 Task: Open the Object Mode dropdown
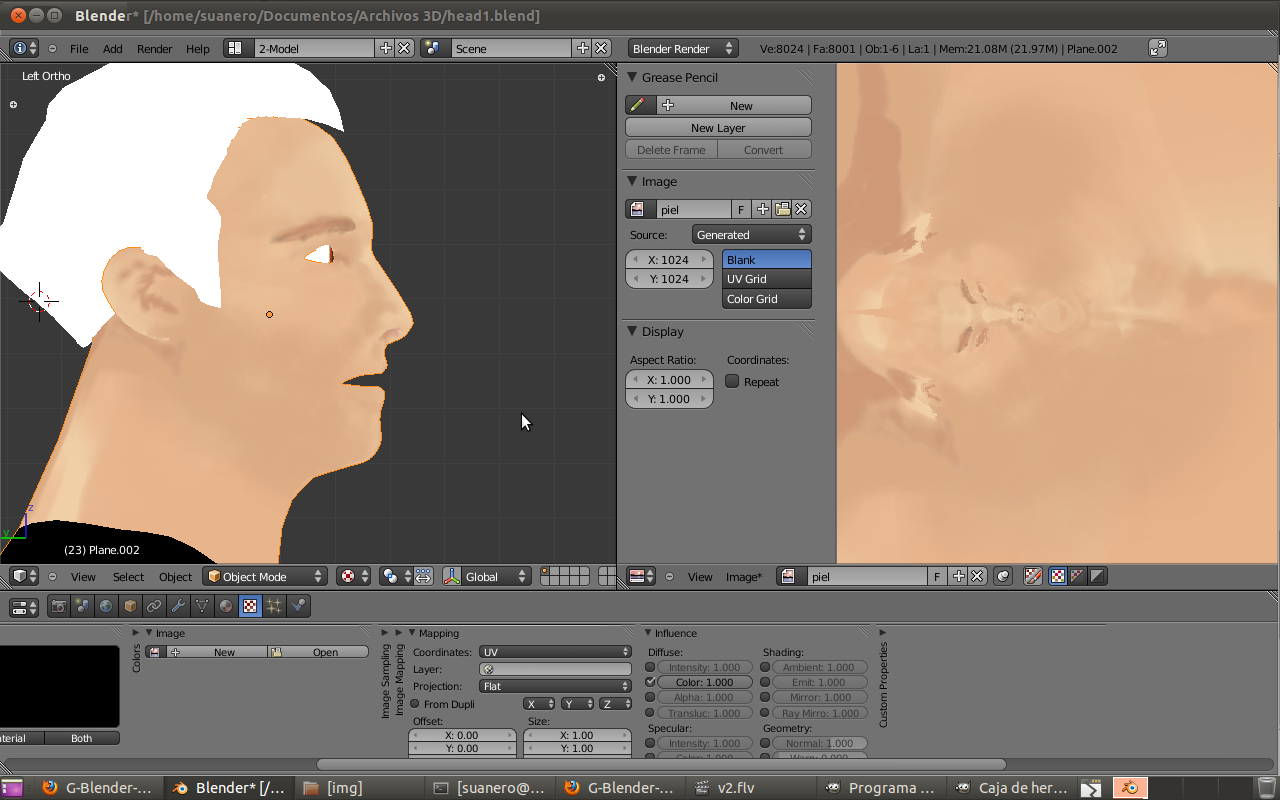265,577
